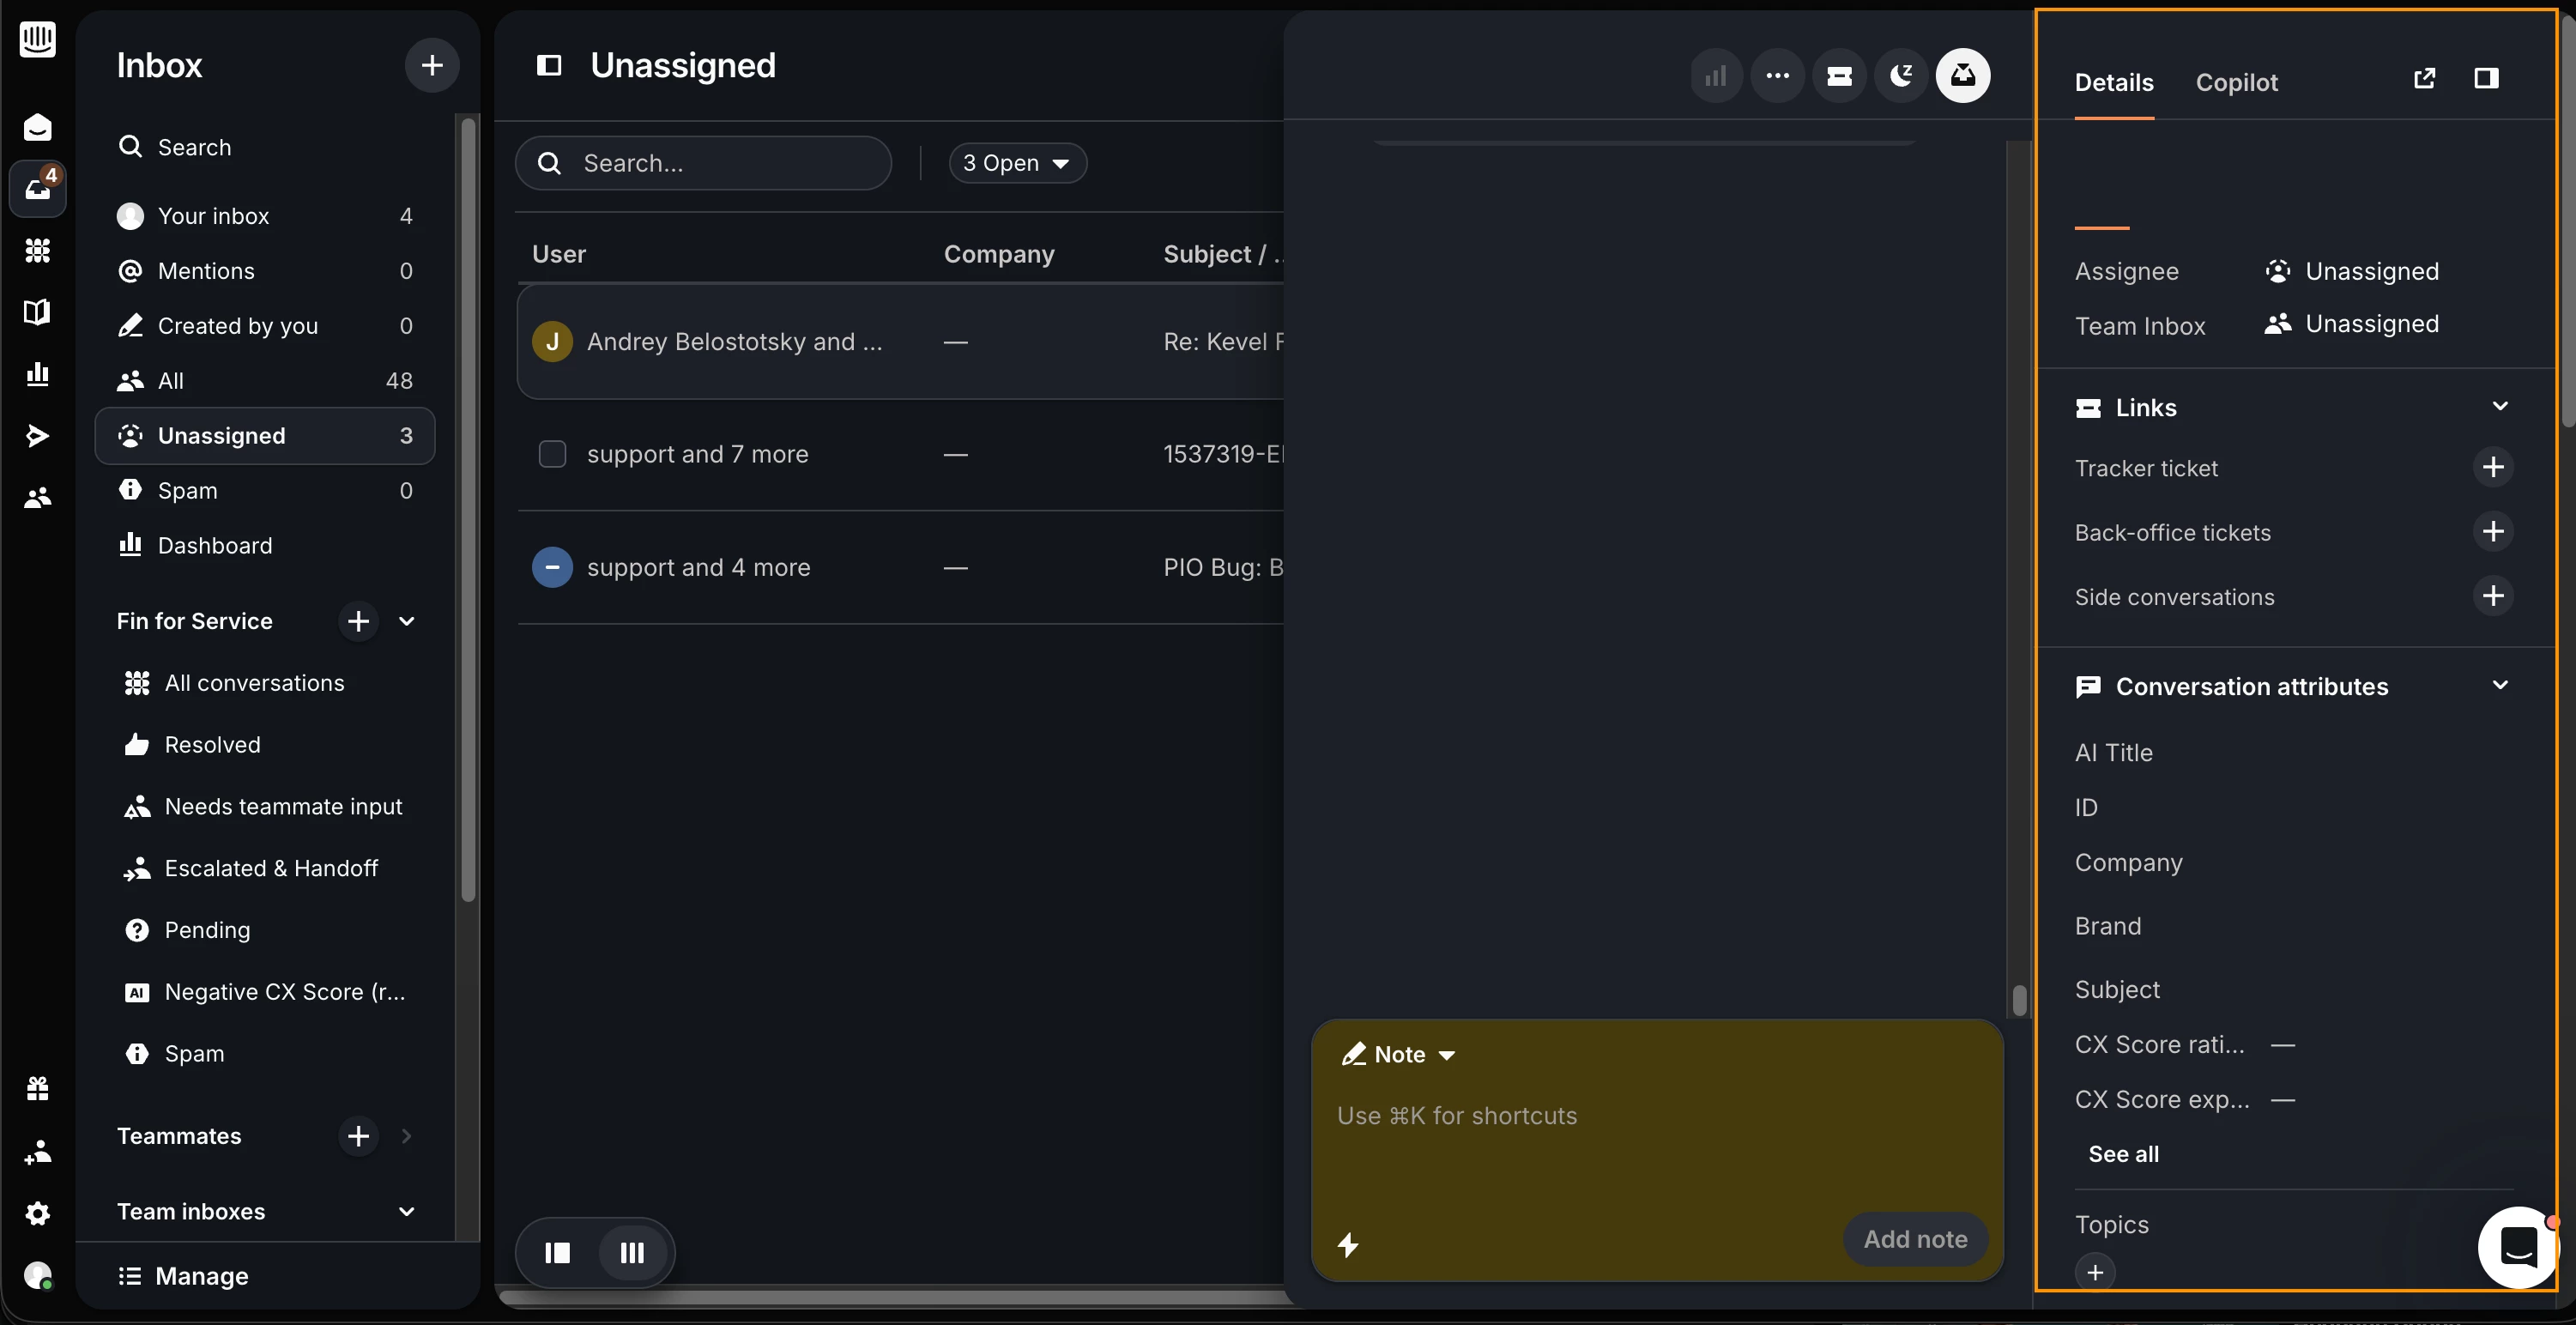Viewport: 2576px width, 1325px height.
Task: Collapse the Conversation attributes section
Action: (2499, 685)
